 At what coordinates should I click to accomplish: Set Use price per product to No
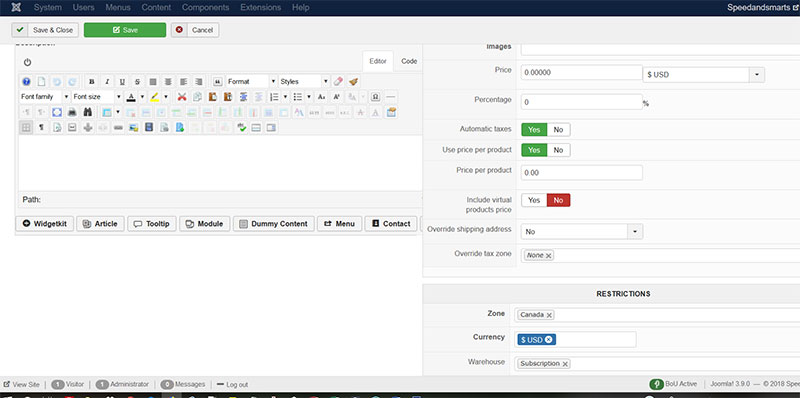coord(558,150)
